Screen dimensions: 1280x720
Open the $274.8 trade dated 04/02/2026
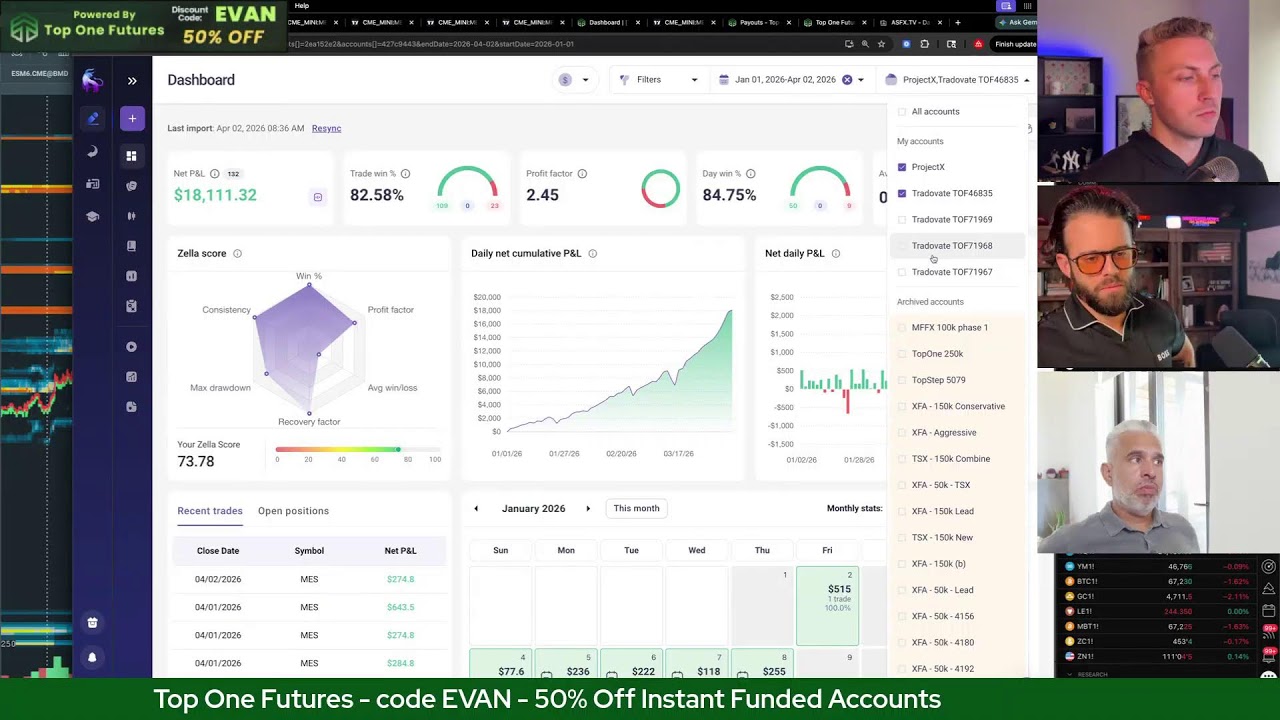click(x=308, y=579)
